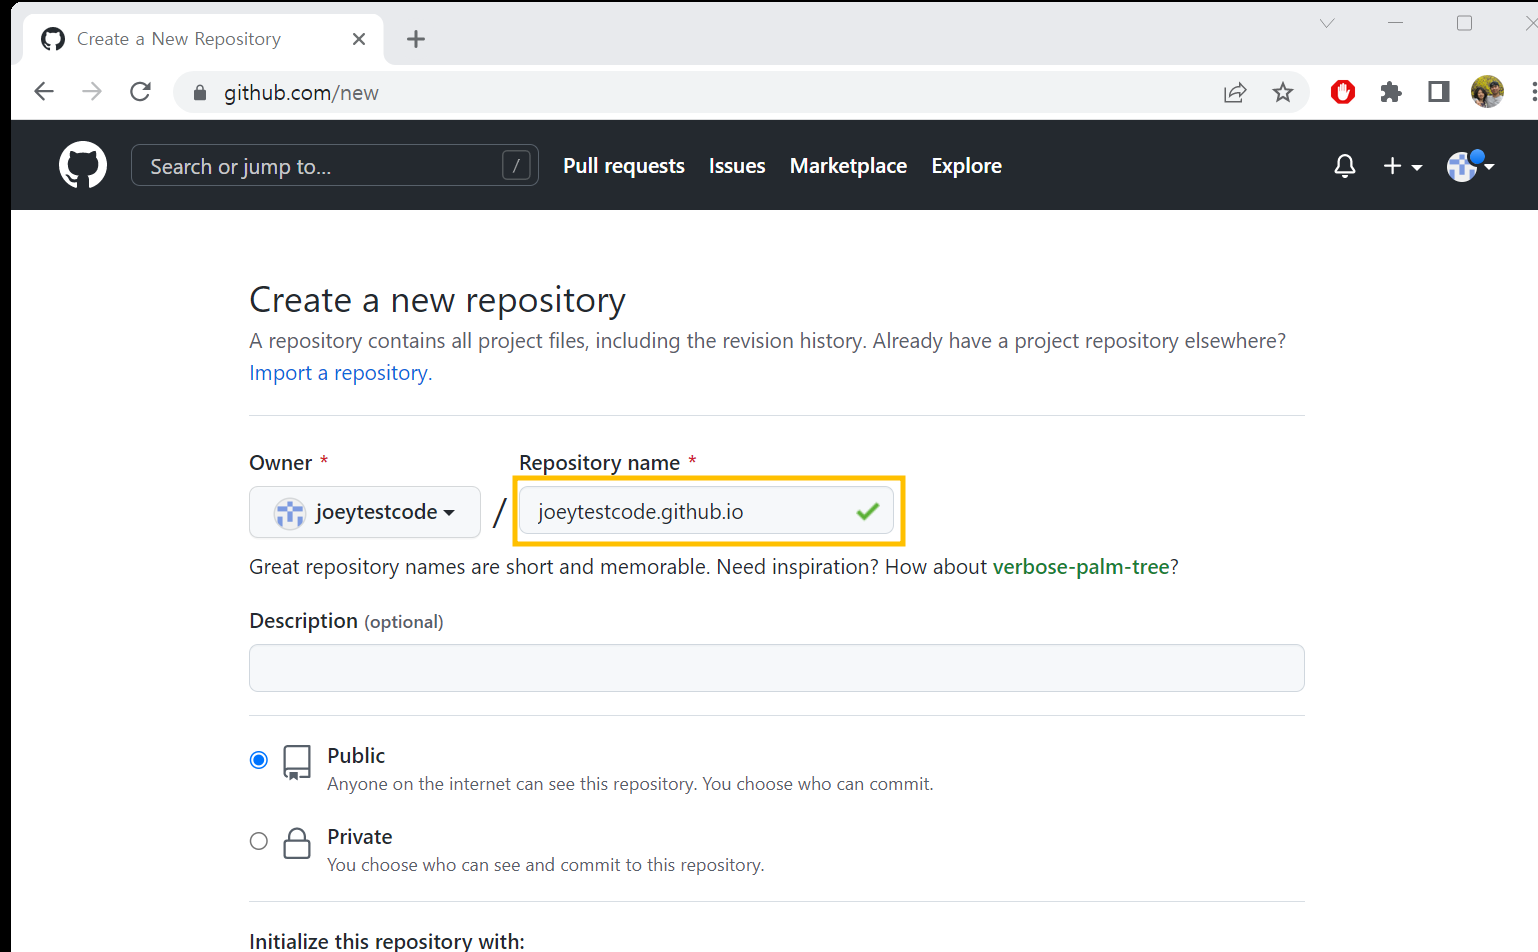Click the Initialize this repository with heading

pyautogui.click(x=387, y=941)
